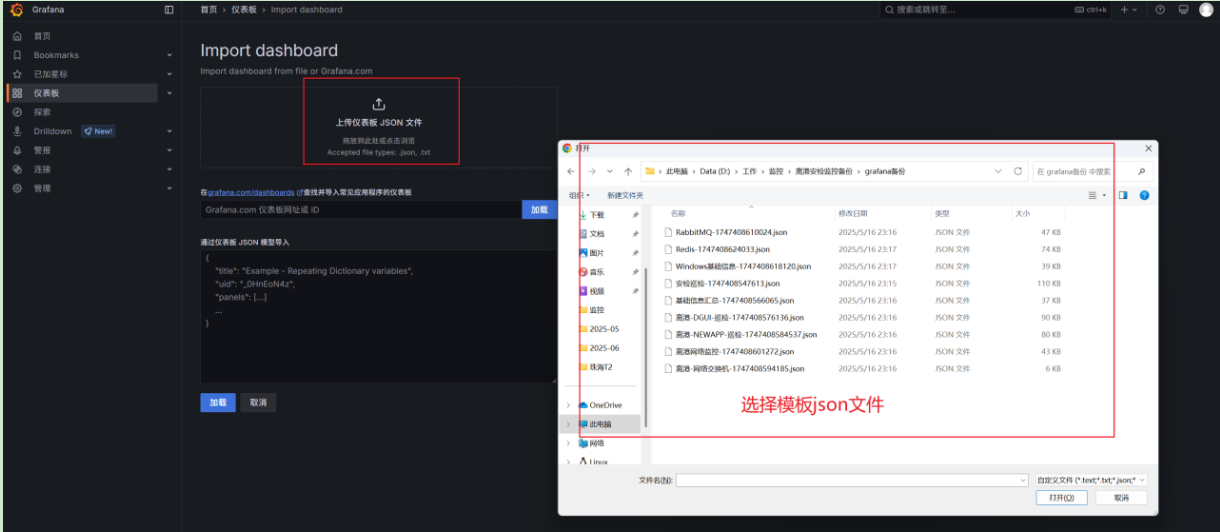Toggle the preview pane icon
1220x532 pixels.
(1123, 195)
